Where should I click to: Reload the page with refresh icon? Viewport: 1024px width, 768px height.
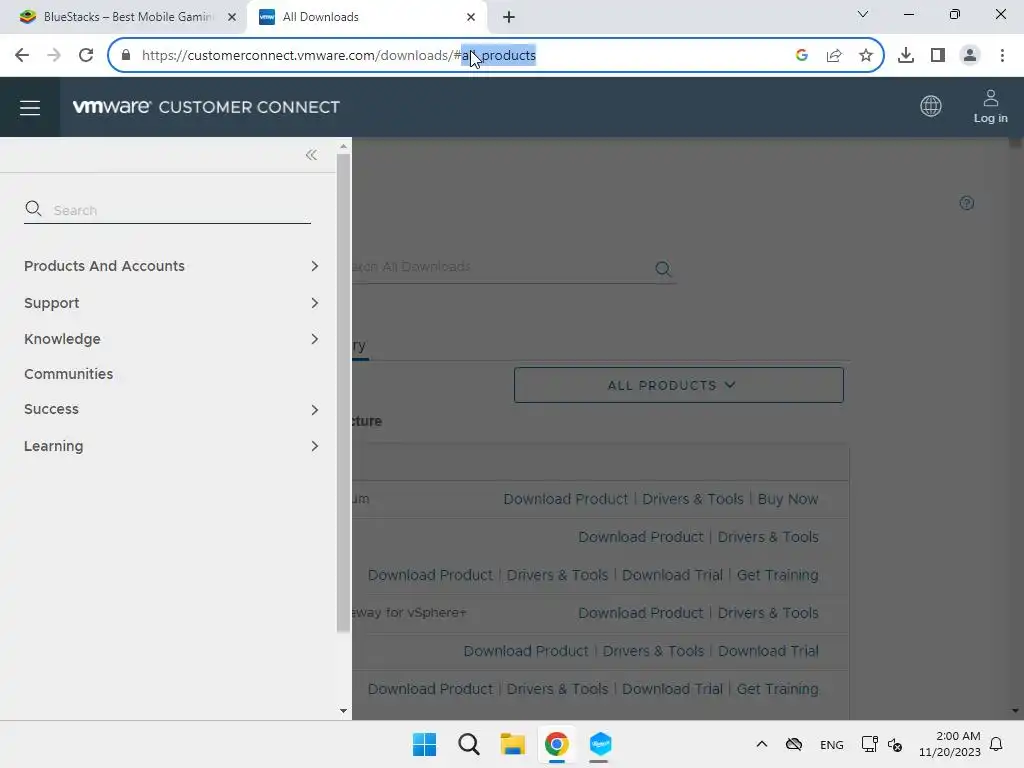point(86,55)
